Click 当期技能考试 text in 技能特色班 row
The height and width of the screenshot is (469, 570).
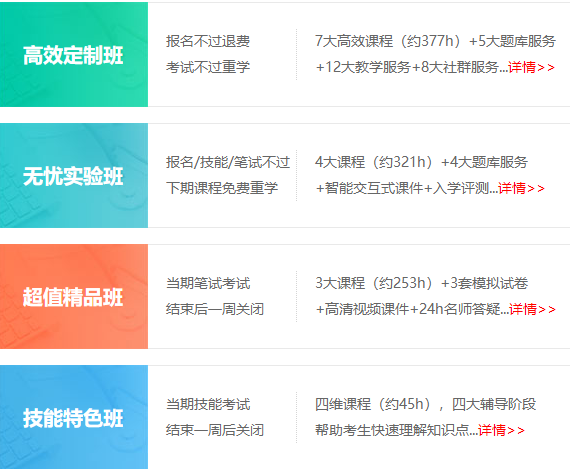pos(208,404)
